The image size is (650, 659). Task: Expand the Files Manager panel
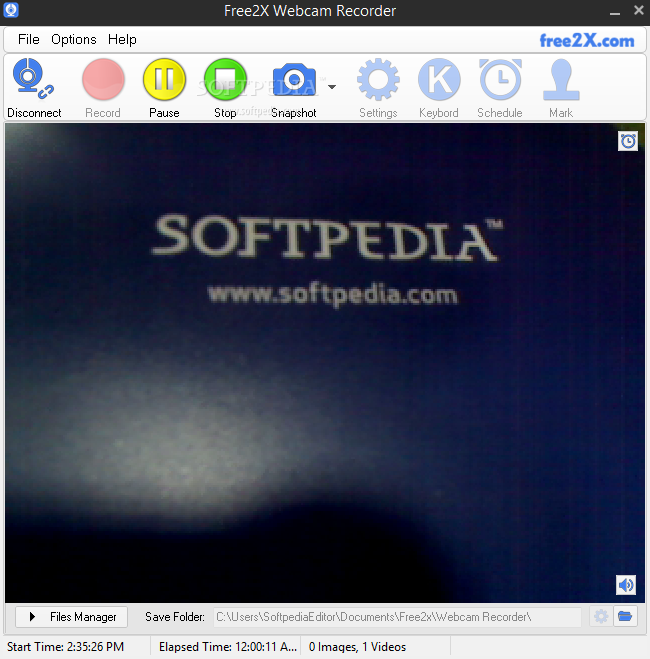(71, 617)
